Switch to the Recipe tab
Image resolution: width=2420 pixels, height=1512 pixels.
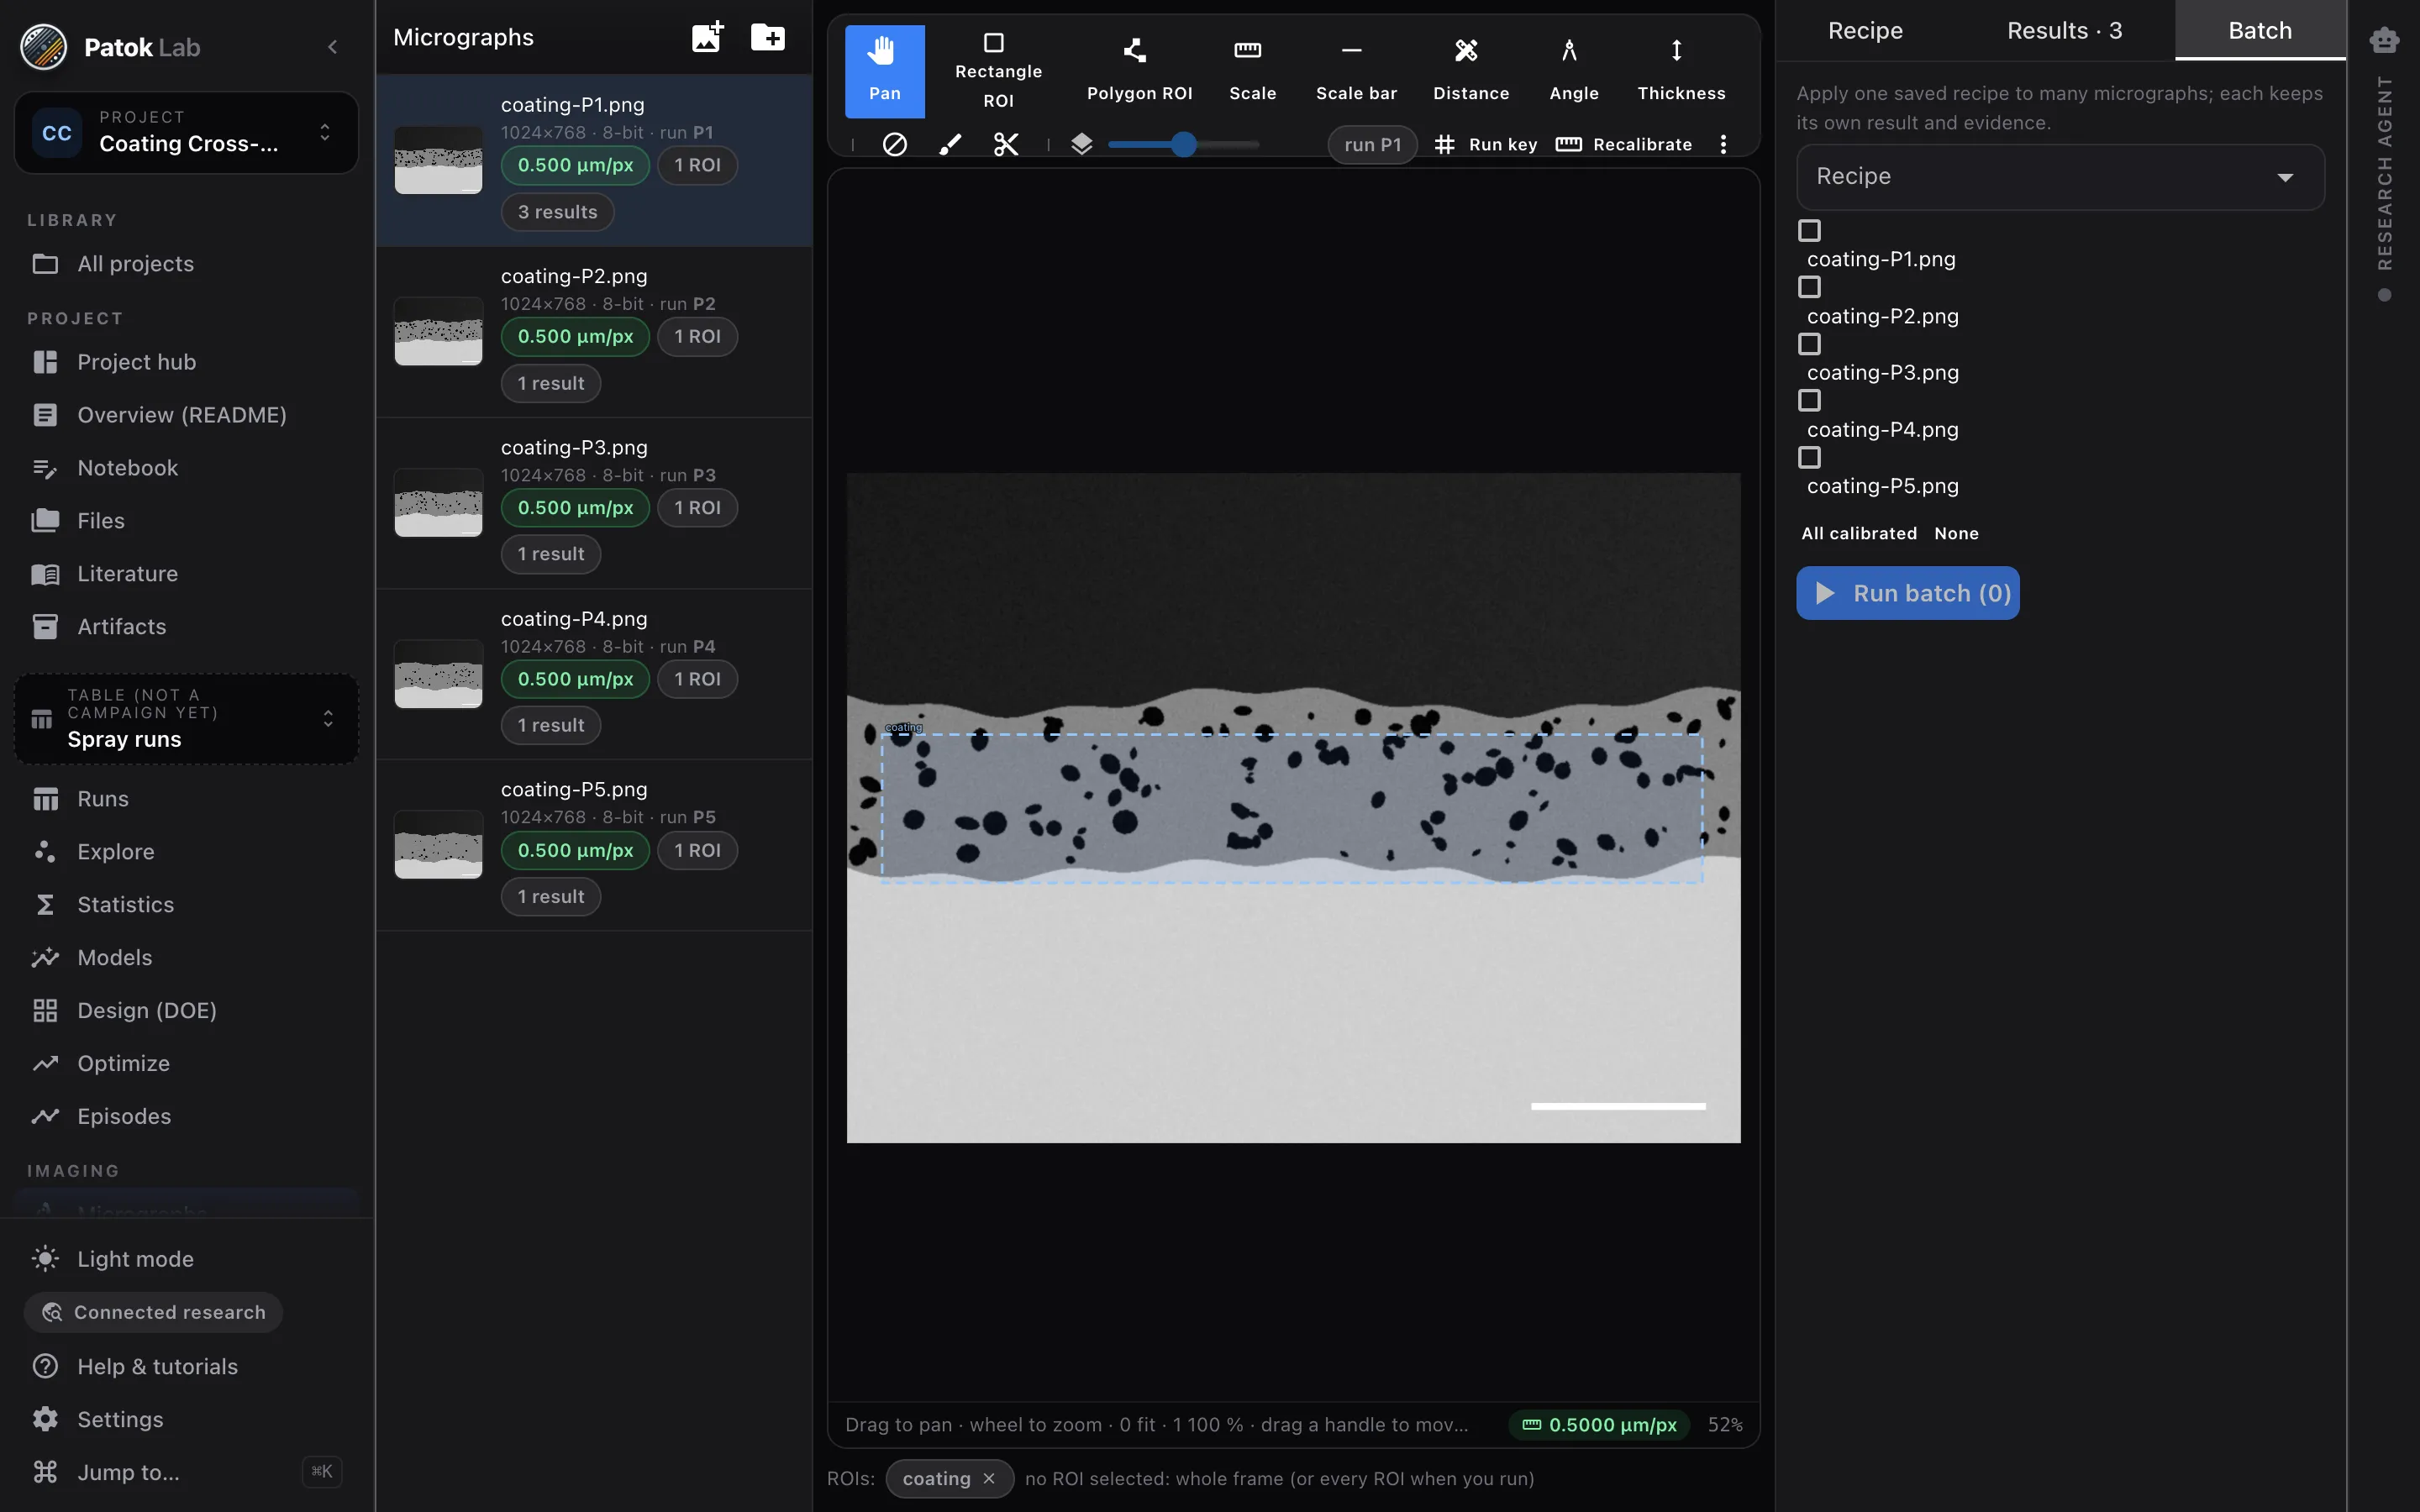coord(1865,31)
